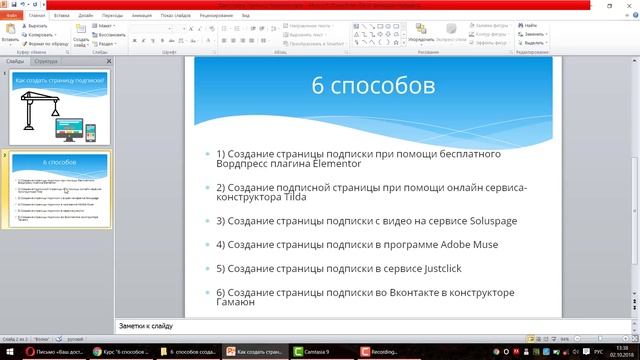Adjust the zoom level slider
The width and height of the screenshot is (640, 360).
[600, 339]
